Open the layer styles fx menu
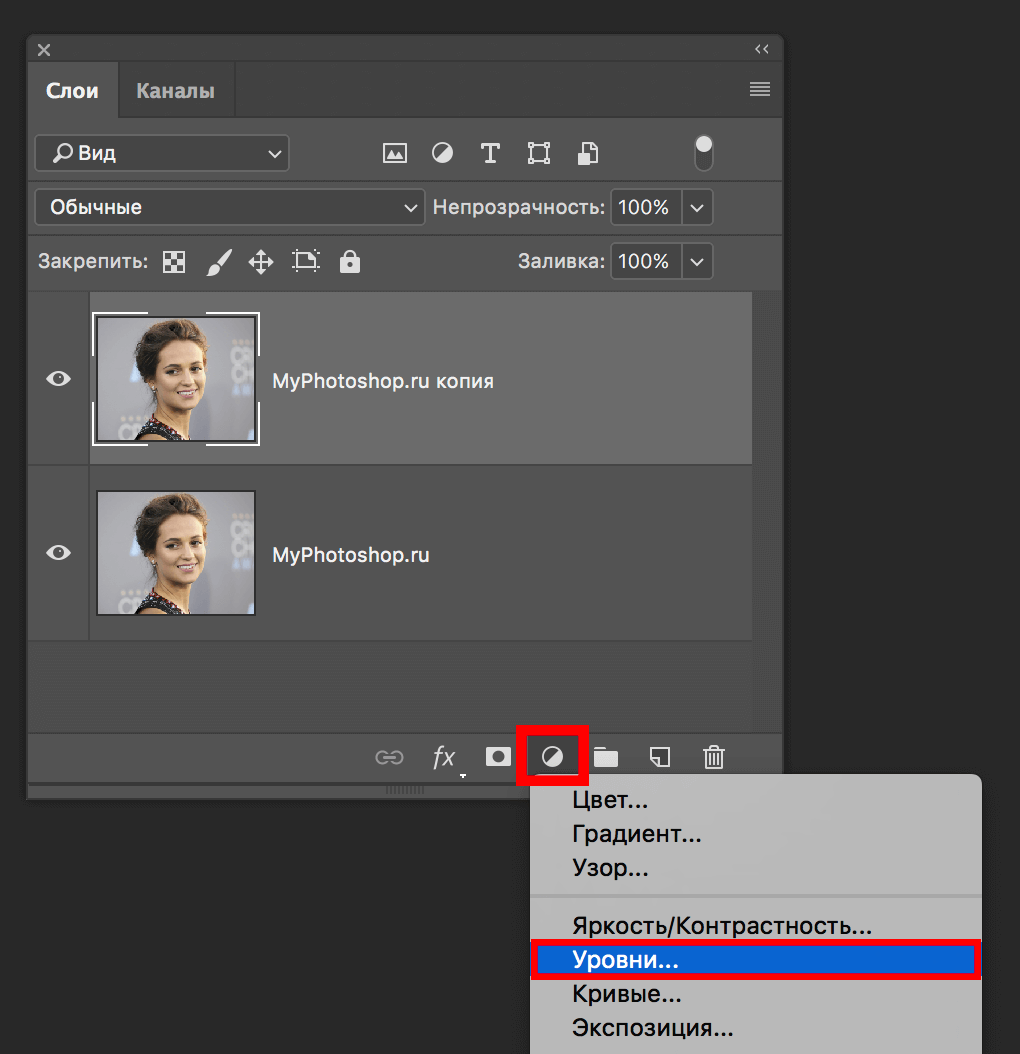1020x1054 pixels. [444, 757]
